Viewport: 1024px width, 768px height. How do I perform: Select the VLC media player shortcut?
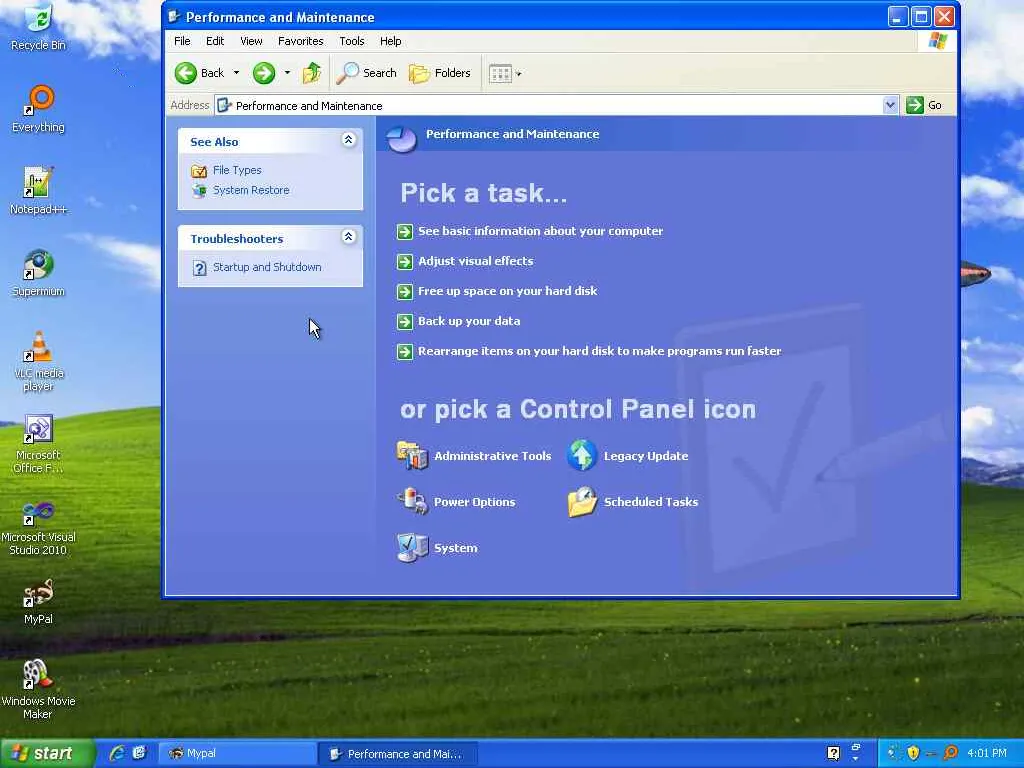coord(39,362)
